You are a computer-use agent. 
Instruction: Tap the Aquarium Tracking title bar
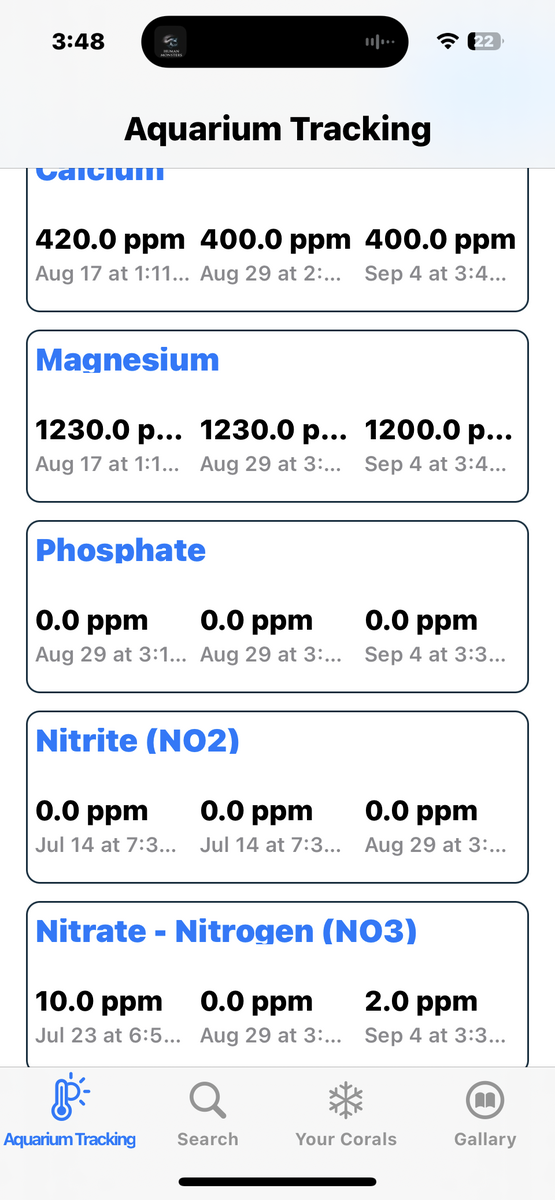tap(278, 129)
